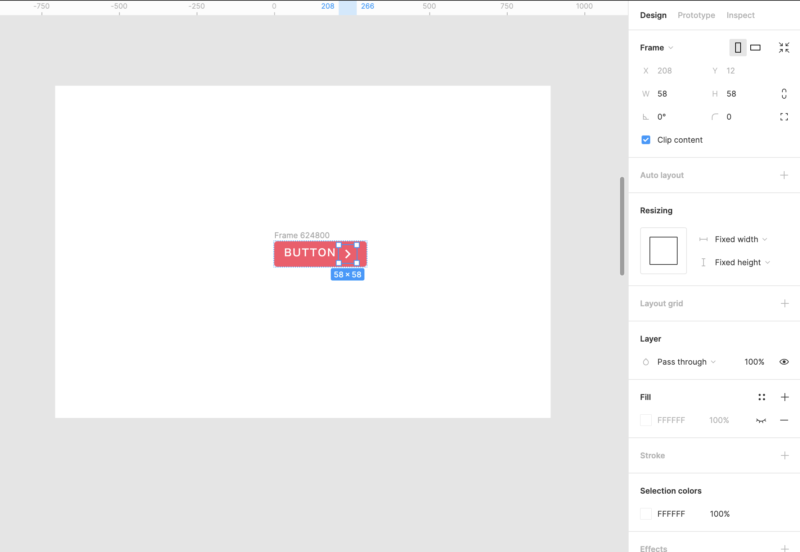Uncheck the Clip content checkbox
This screenshot has height=552, width=800.
(x=646, y=140)
